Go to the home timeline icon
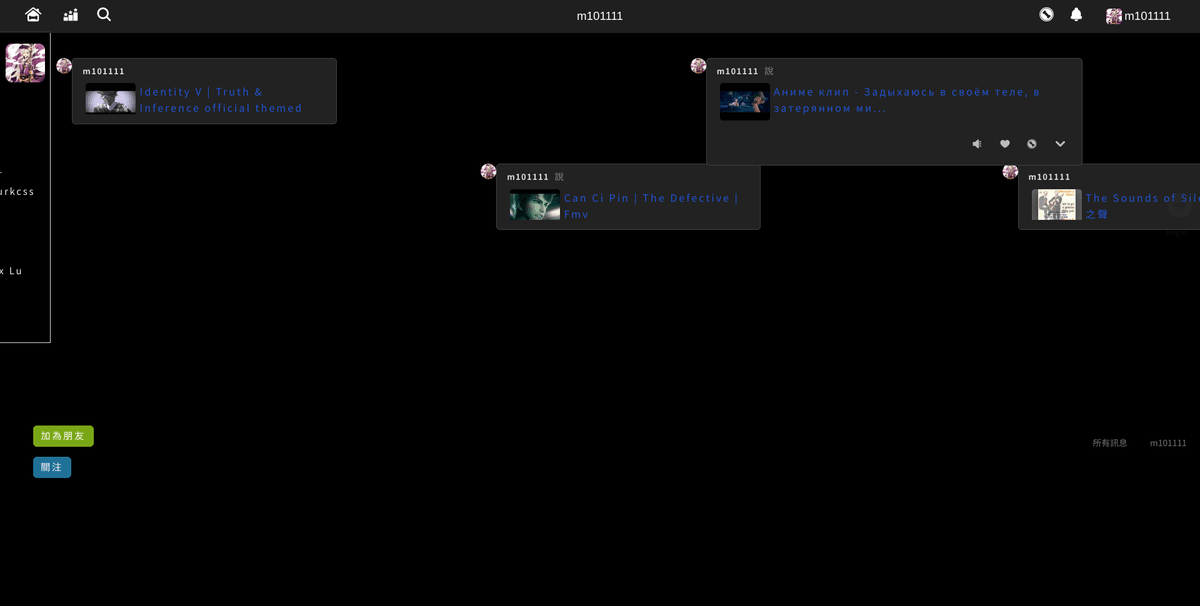Viewport: 1200px width, 606px height. pos(33,15)
